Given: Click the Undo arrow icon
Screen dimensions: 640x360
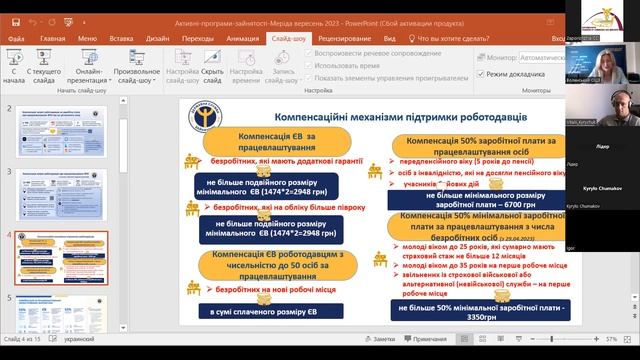Looking at the screenshot, I should [x=33, y=22].
